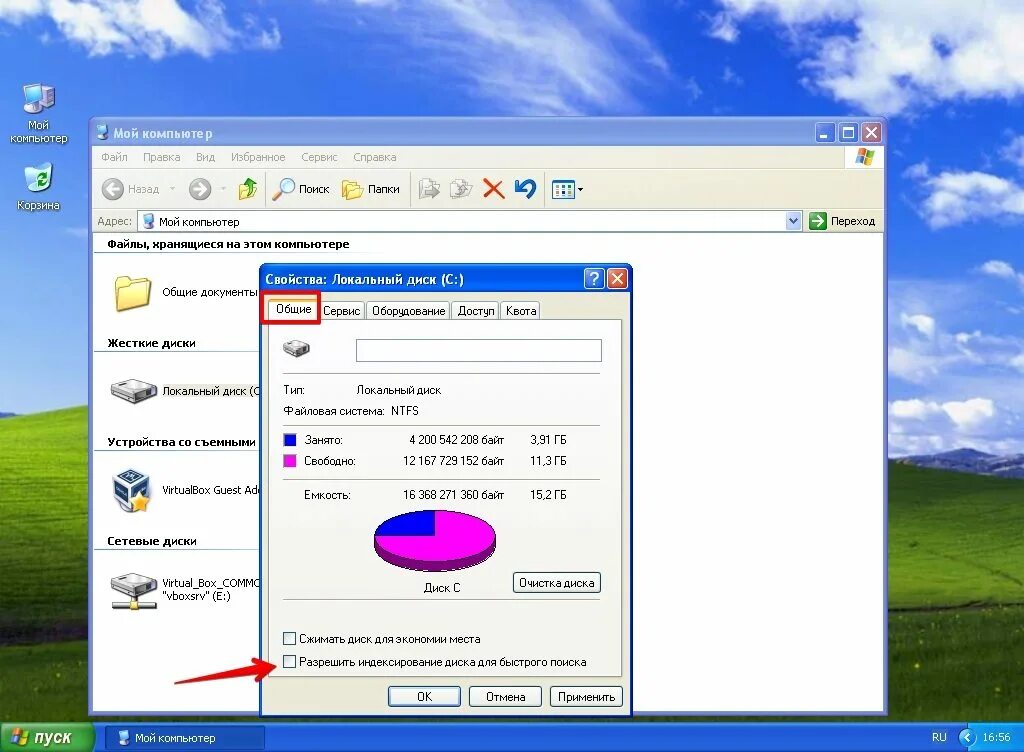Switch to the Оборудование tab
The width and height of the screenshot is (1024, 752).
[x=408, y=311]
